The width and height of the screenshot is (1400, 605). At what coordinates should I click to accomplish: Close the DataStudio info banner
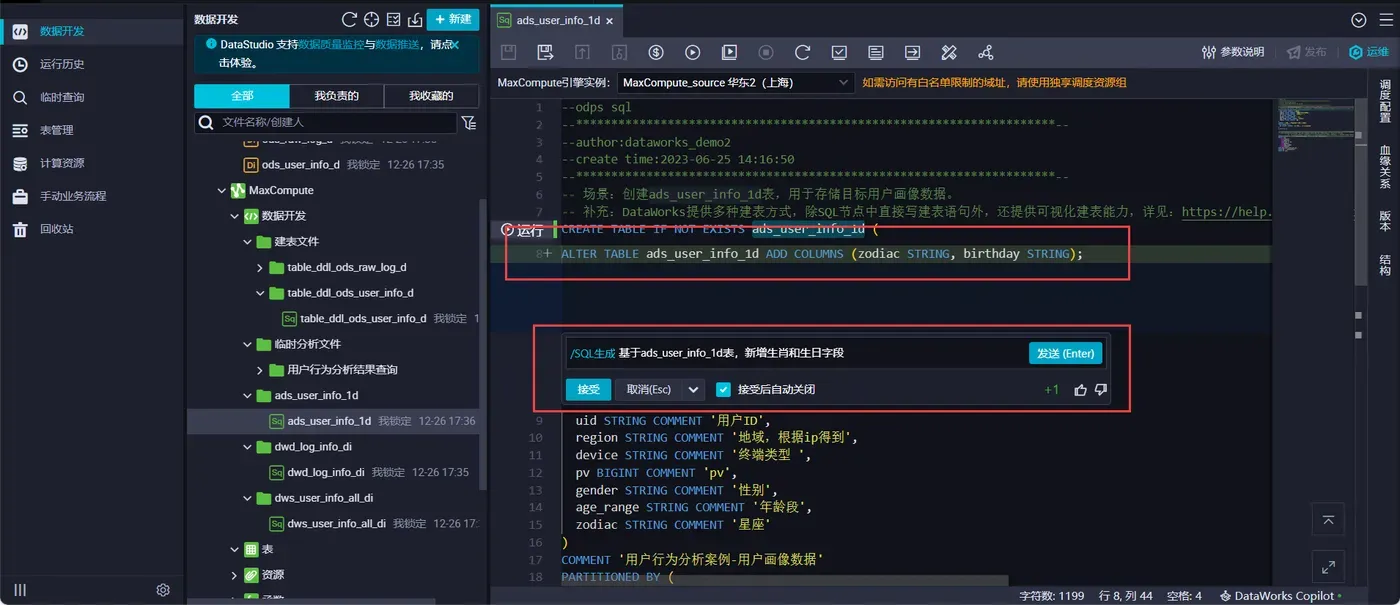pyautogui.click(x=455, y=45)
